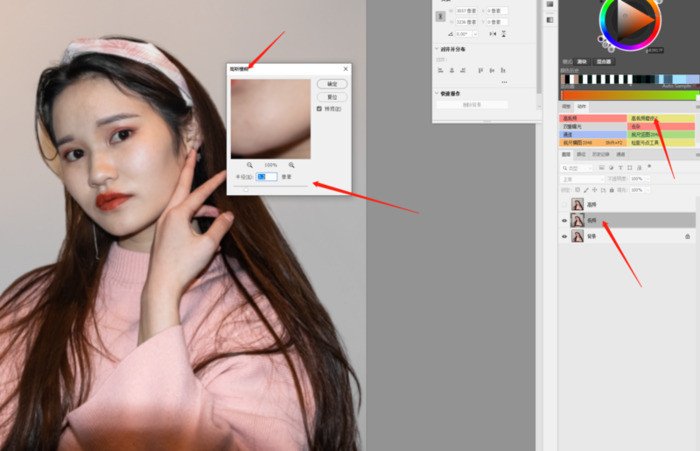This screenshot has height=451, width=700.
Task: Click the lock icon on background layer
Action: pos(687,237)
